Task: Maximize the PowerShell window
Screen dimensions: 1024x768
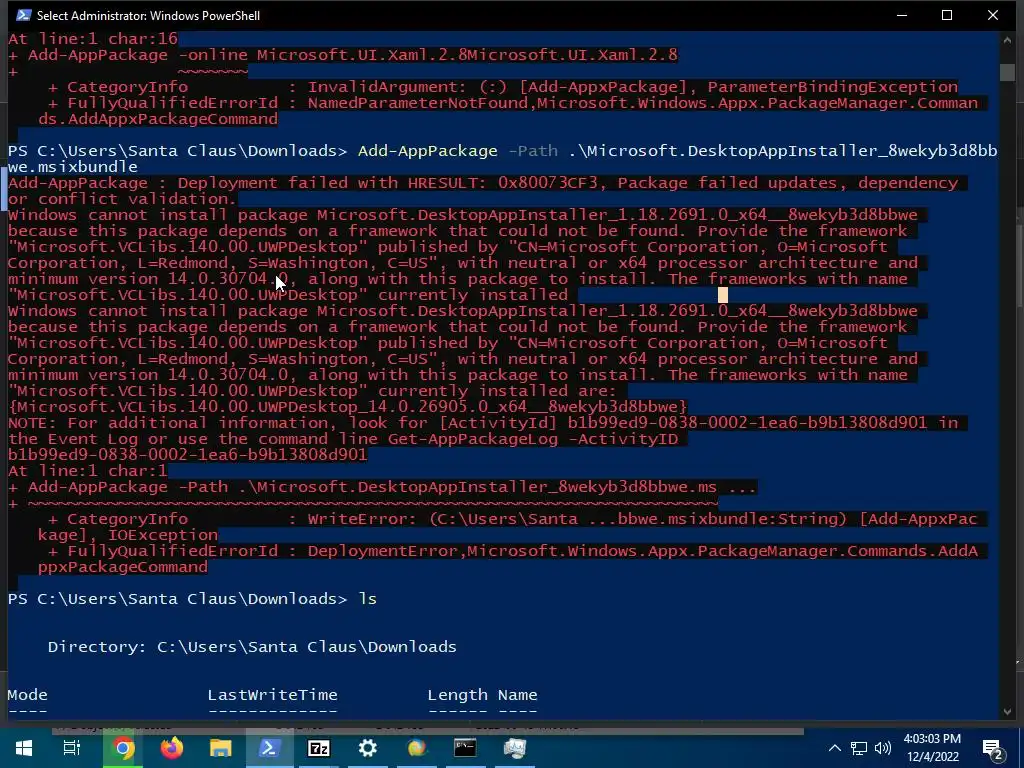Action: (x=947, y=15)
